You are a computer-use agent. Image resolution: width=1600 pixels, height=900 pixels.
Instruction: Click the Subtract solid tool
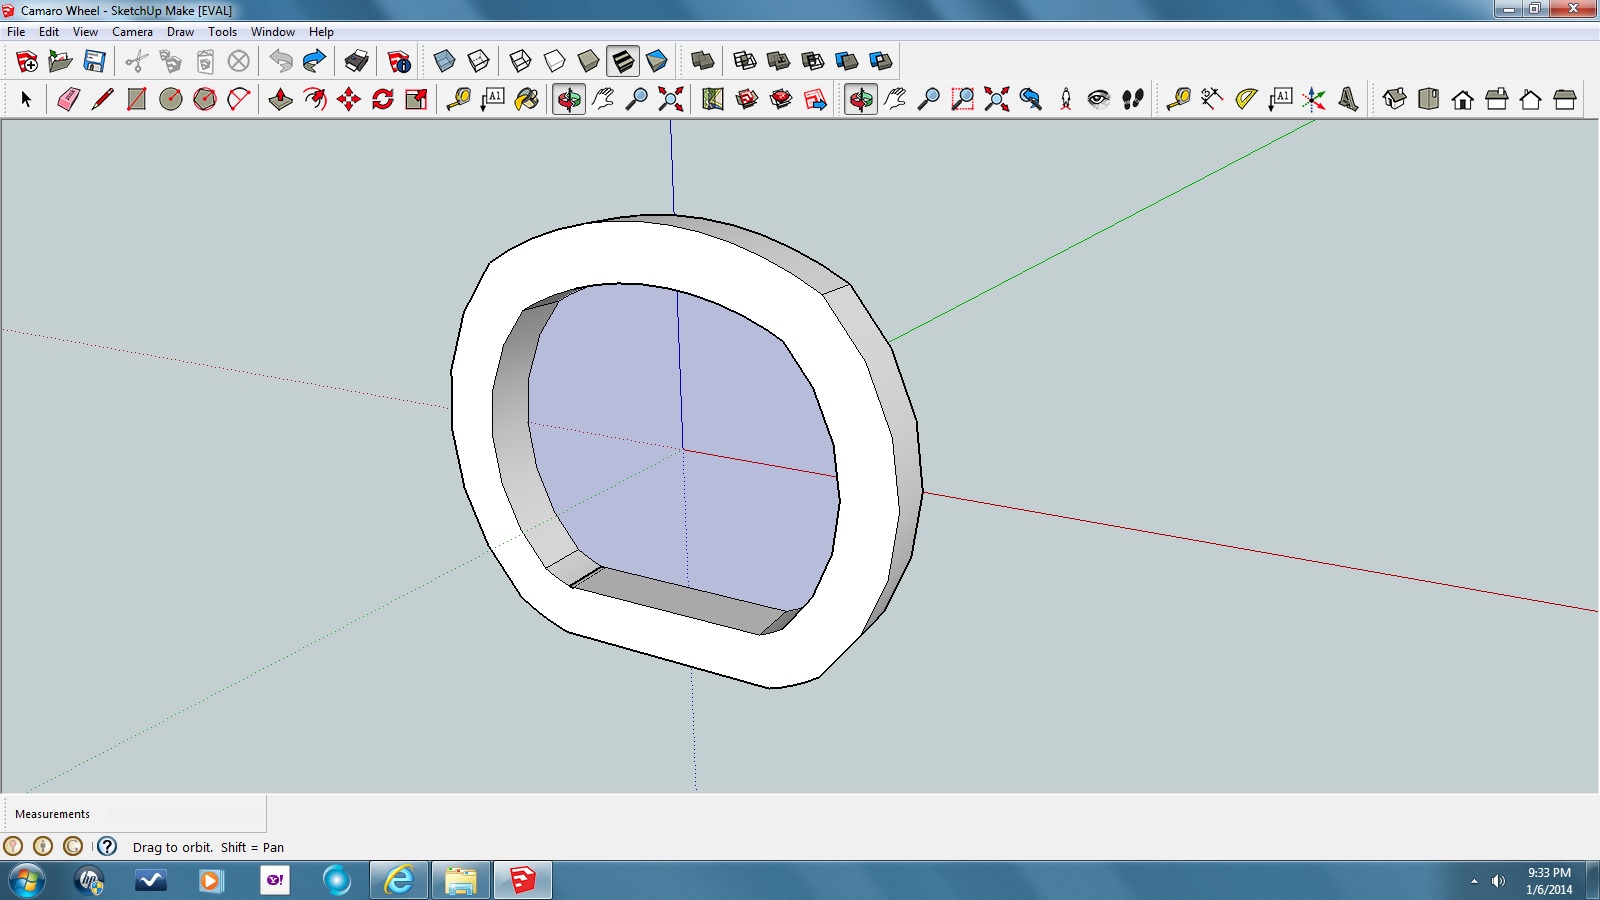(813, 61)
